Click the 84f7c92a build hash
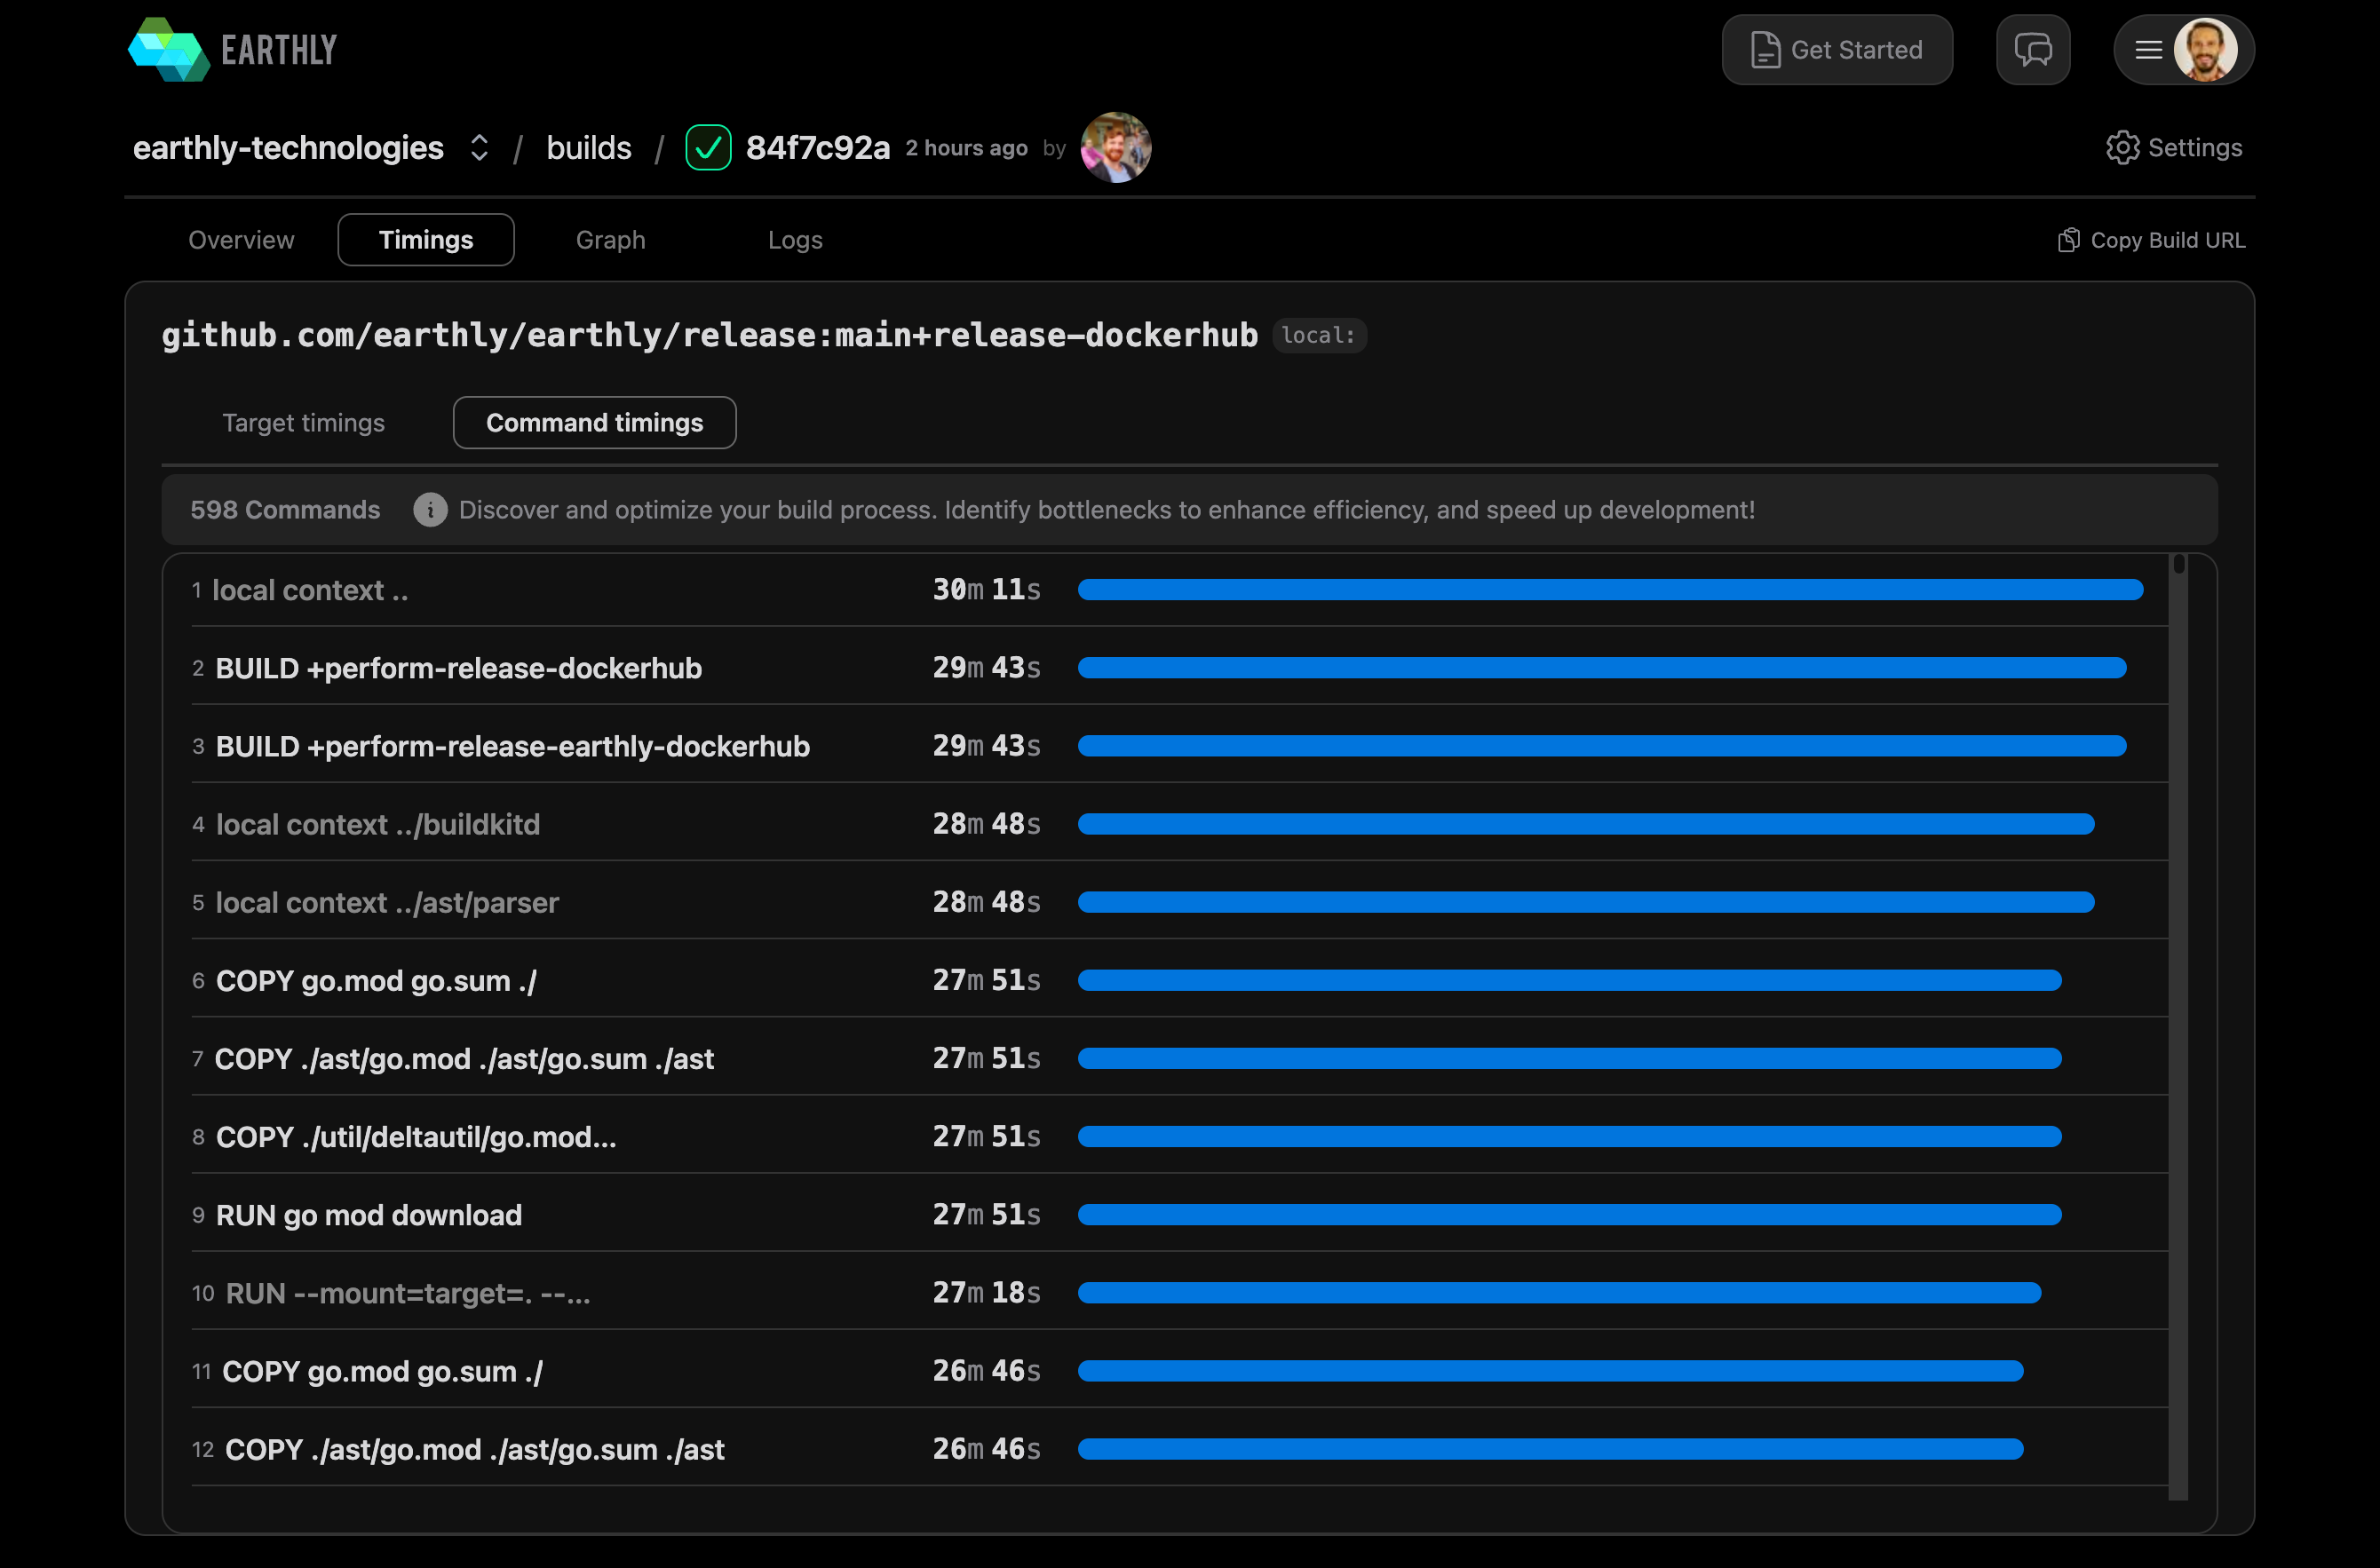Image resolution: width=2380 pixels, height=1568 pixels. [817, 148]
